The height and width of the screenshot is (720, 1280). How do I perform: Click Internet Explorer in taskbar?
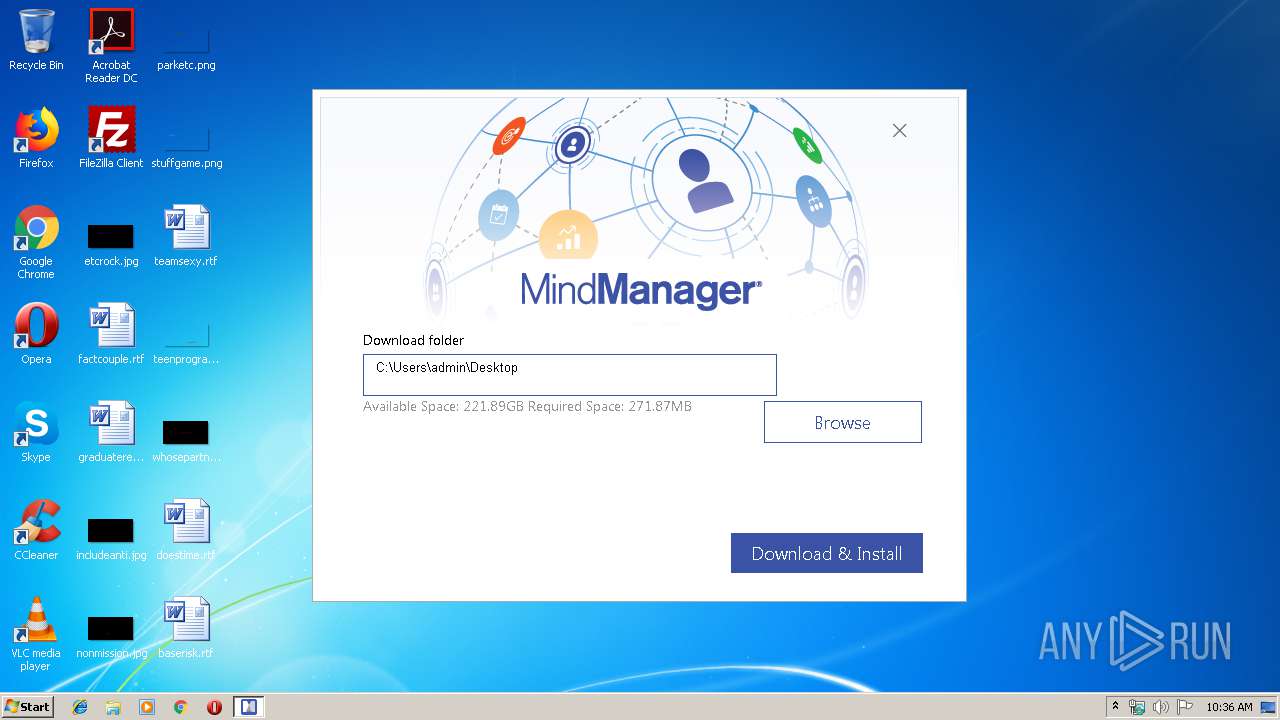[80, 707]
